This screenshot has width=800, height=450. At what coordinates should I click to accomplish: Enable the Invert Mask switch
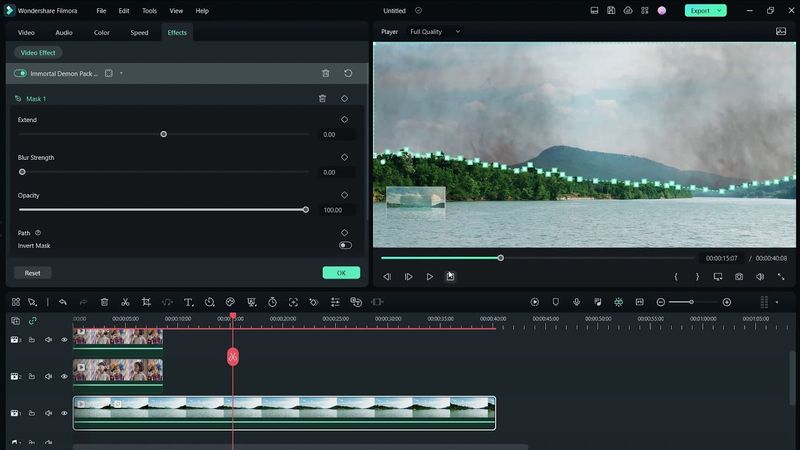point(345,245)
